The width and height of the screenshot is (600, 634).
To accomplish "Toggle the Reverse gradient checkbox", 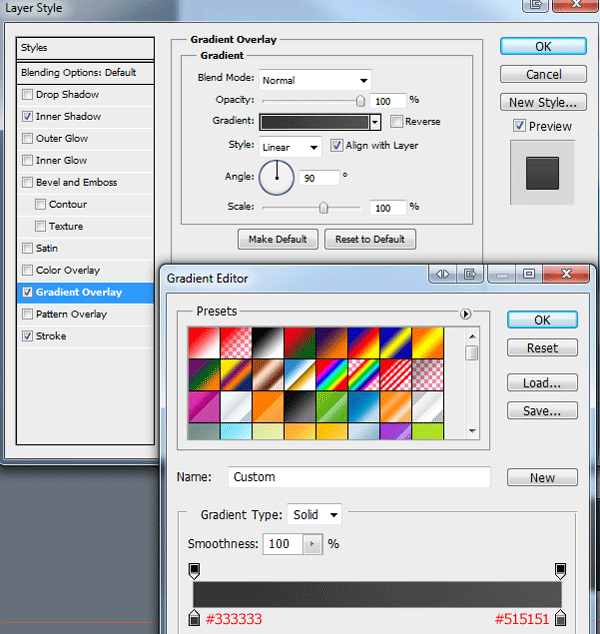I will pyautogui.click(x=397, y=121).
